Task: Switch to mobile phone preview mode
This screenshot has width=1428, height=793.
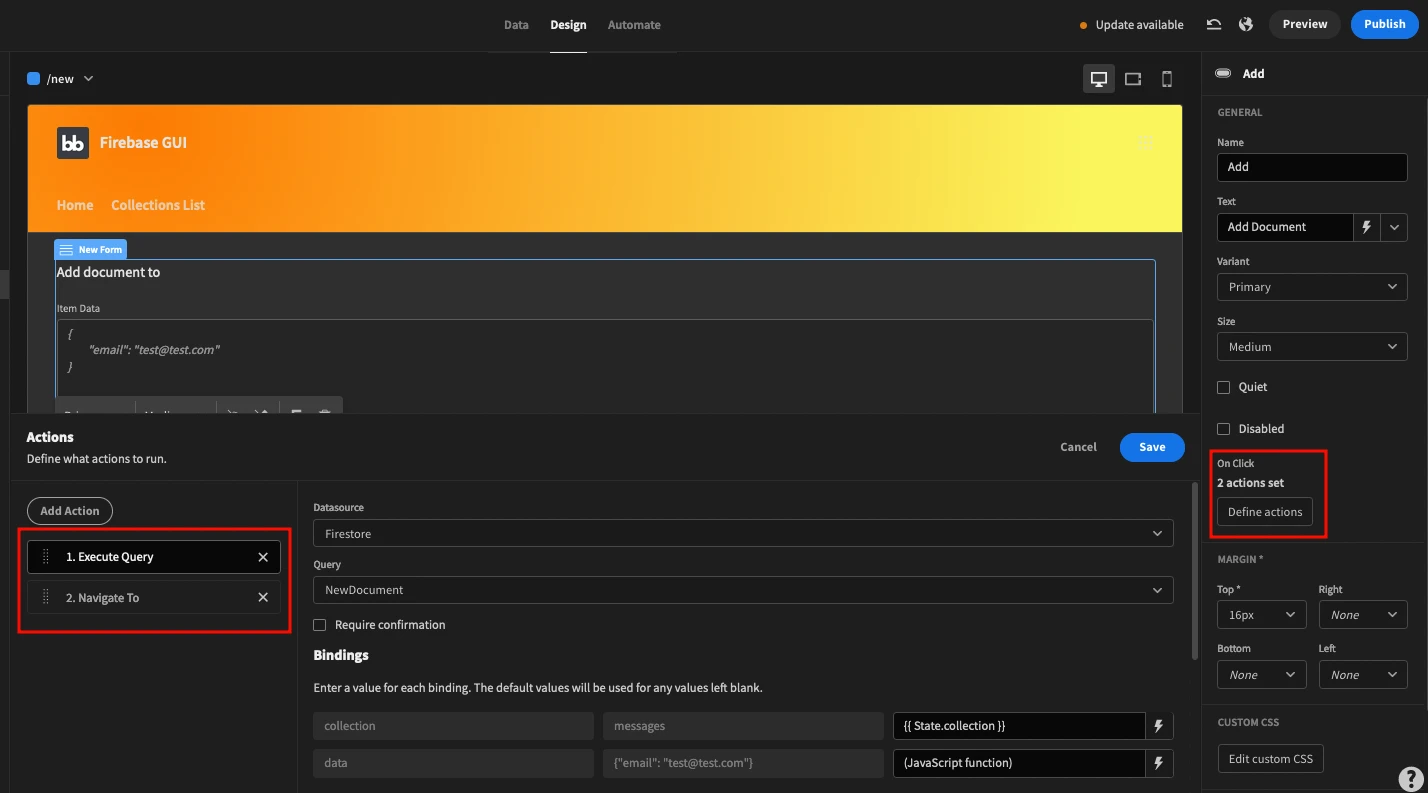Action: [x=1167, y=79]
